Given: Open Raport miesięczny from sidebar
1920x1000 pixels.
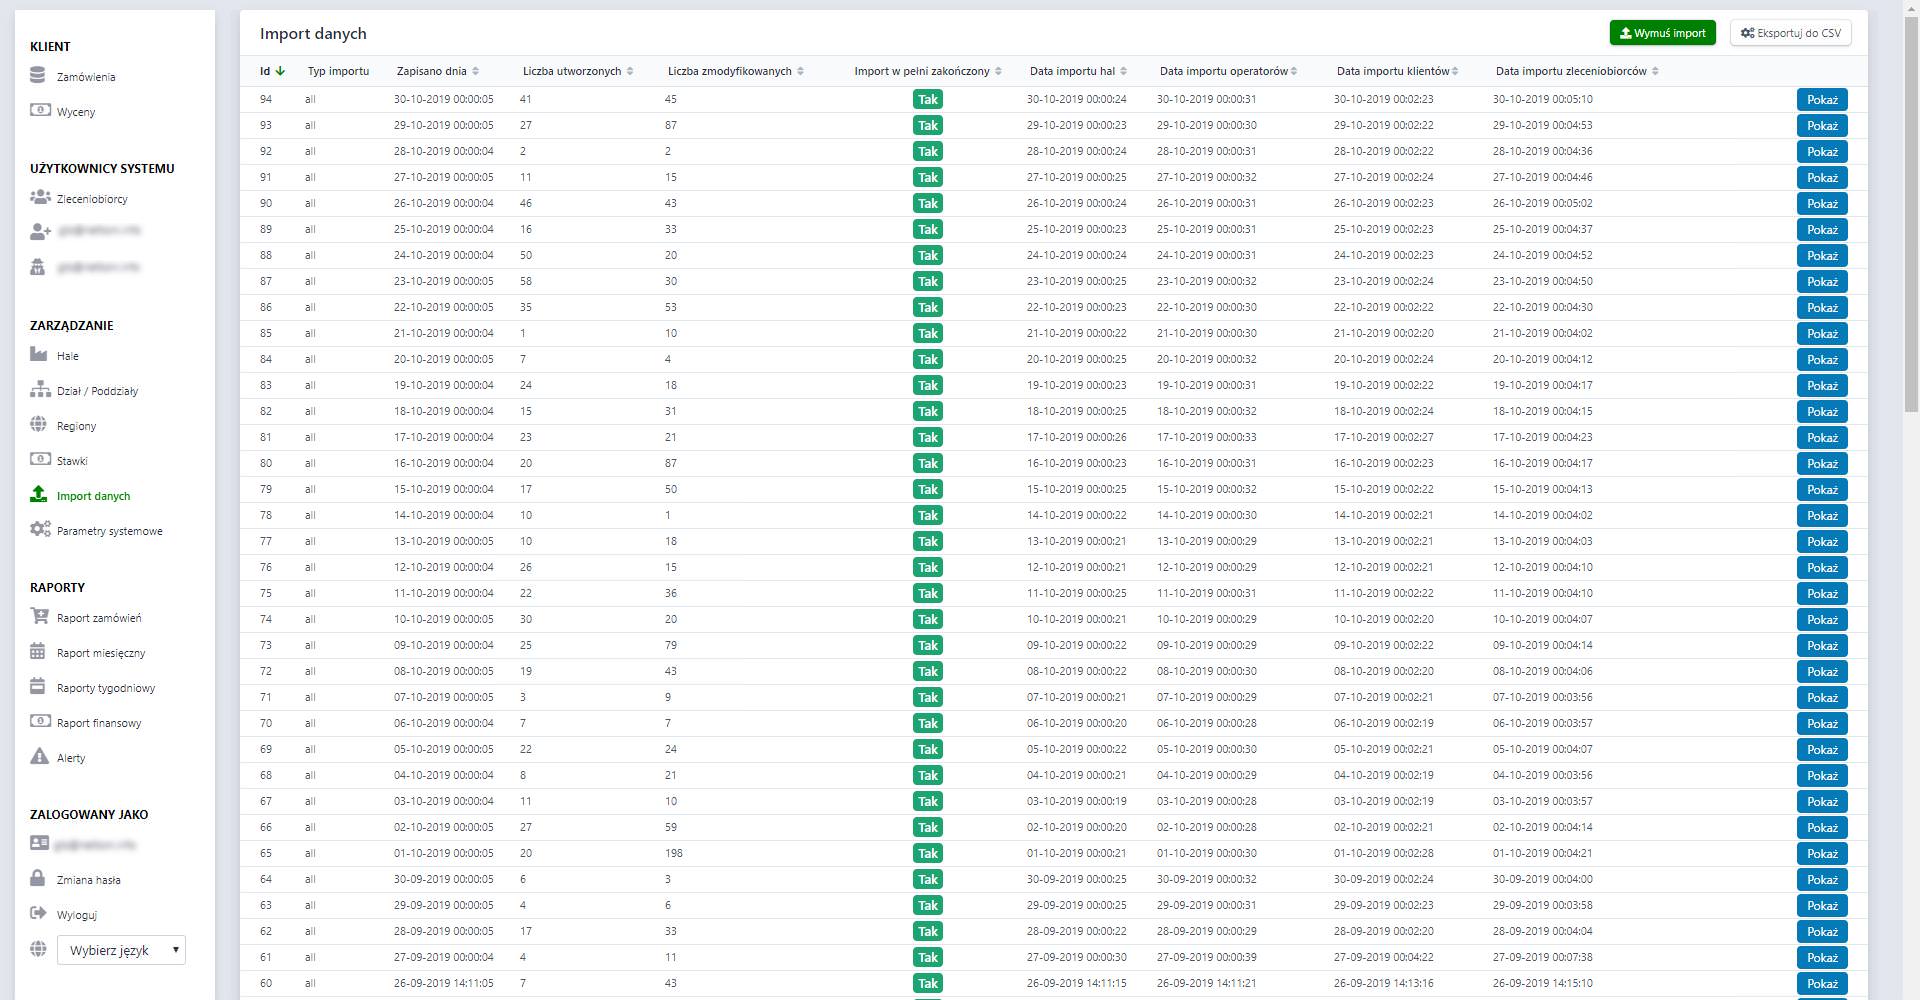Looking at the screenshot, I should coord(101,653).
